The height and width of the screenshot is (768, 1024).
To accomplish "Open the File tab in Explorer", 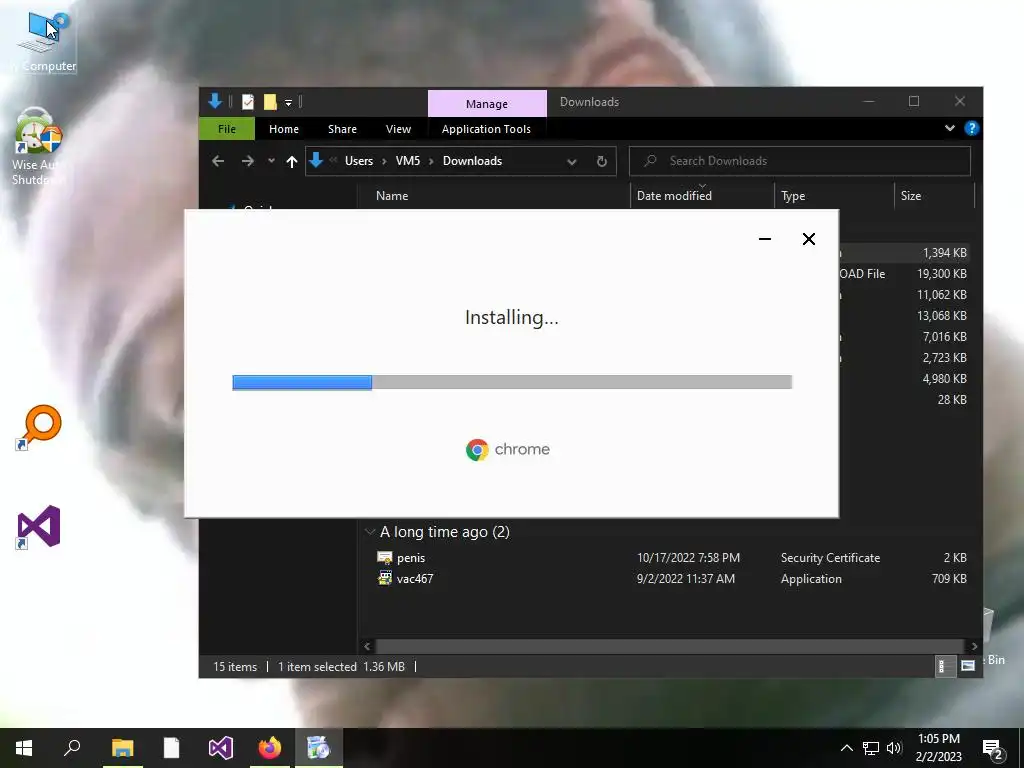I will 227,129.
